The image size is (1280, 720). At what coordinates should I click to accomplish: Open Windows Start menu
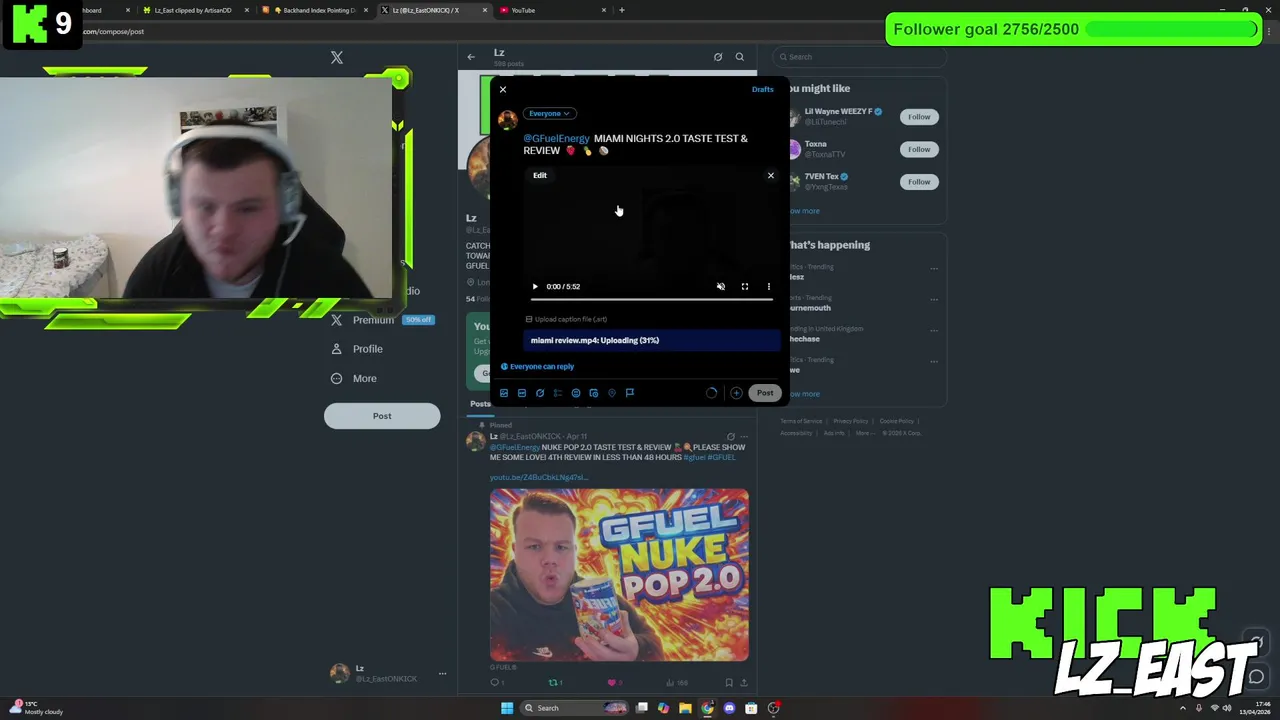[507, 708]
